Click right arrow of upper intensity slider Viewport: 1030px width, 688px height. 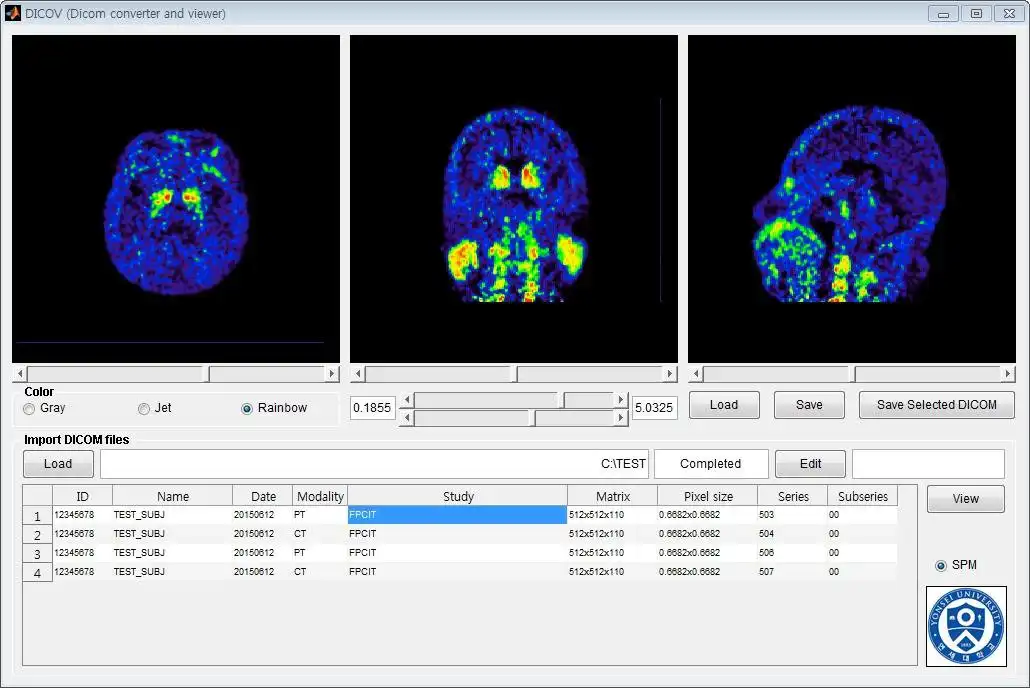(x=621, y=400)
